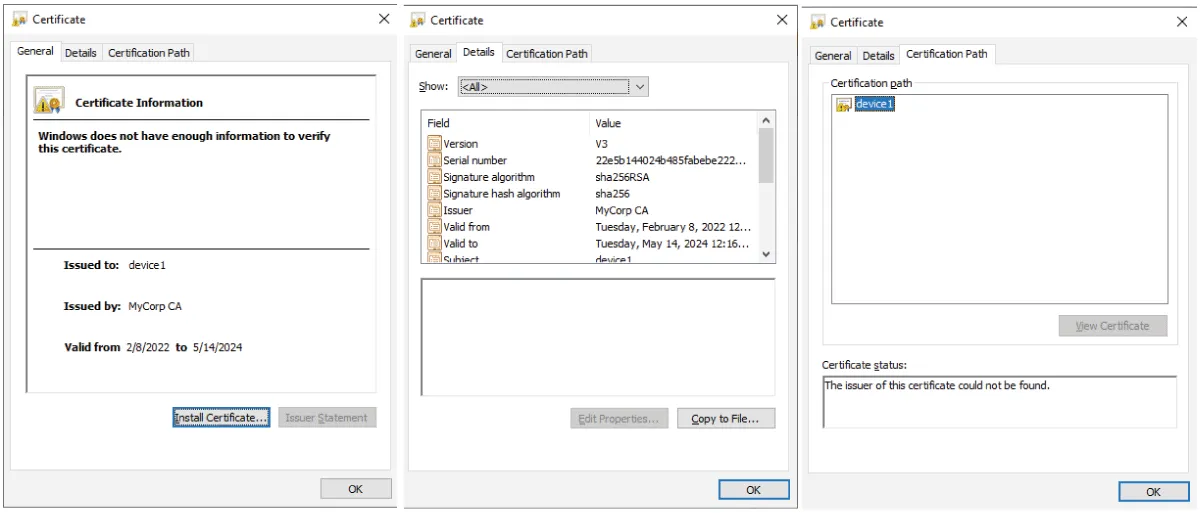
Task: Open Details tab in left Certificate window
Action: click(x=81, y=53)
